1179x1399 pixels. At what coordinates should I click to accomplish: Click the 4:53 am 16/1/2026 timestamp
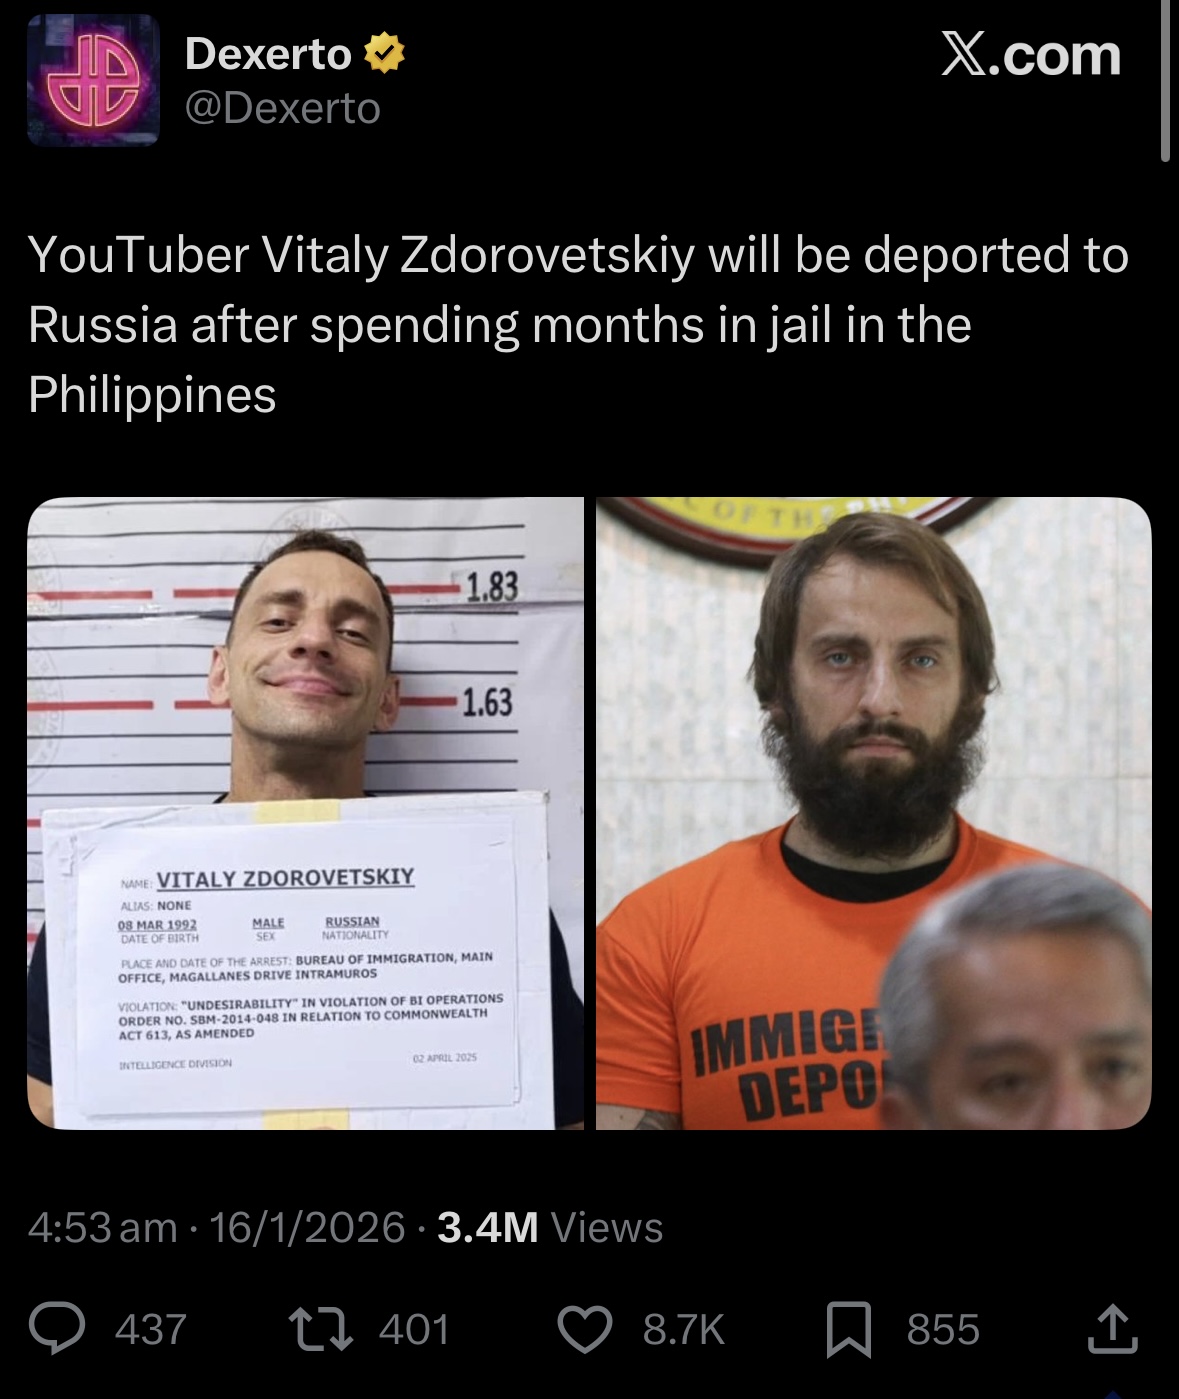[217, 1227]
